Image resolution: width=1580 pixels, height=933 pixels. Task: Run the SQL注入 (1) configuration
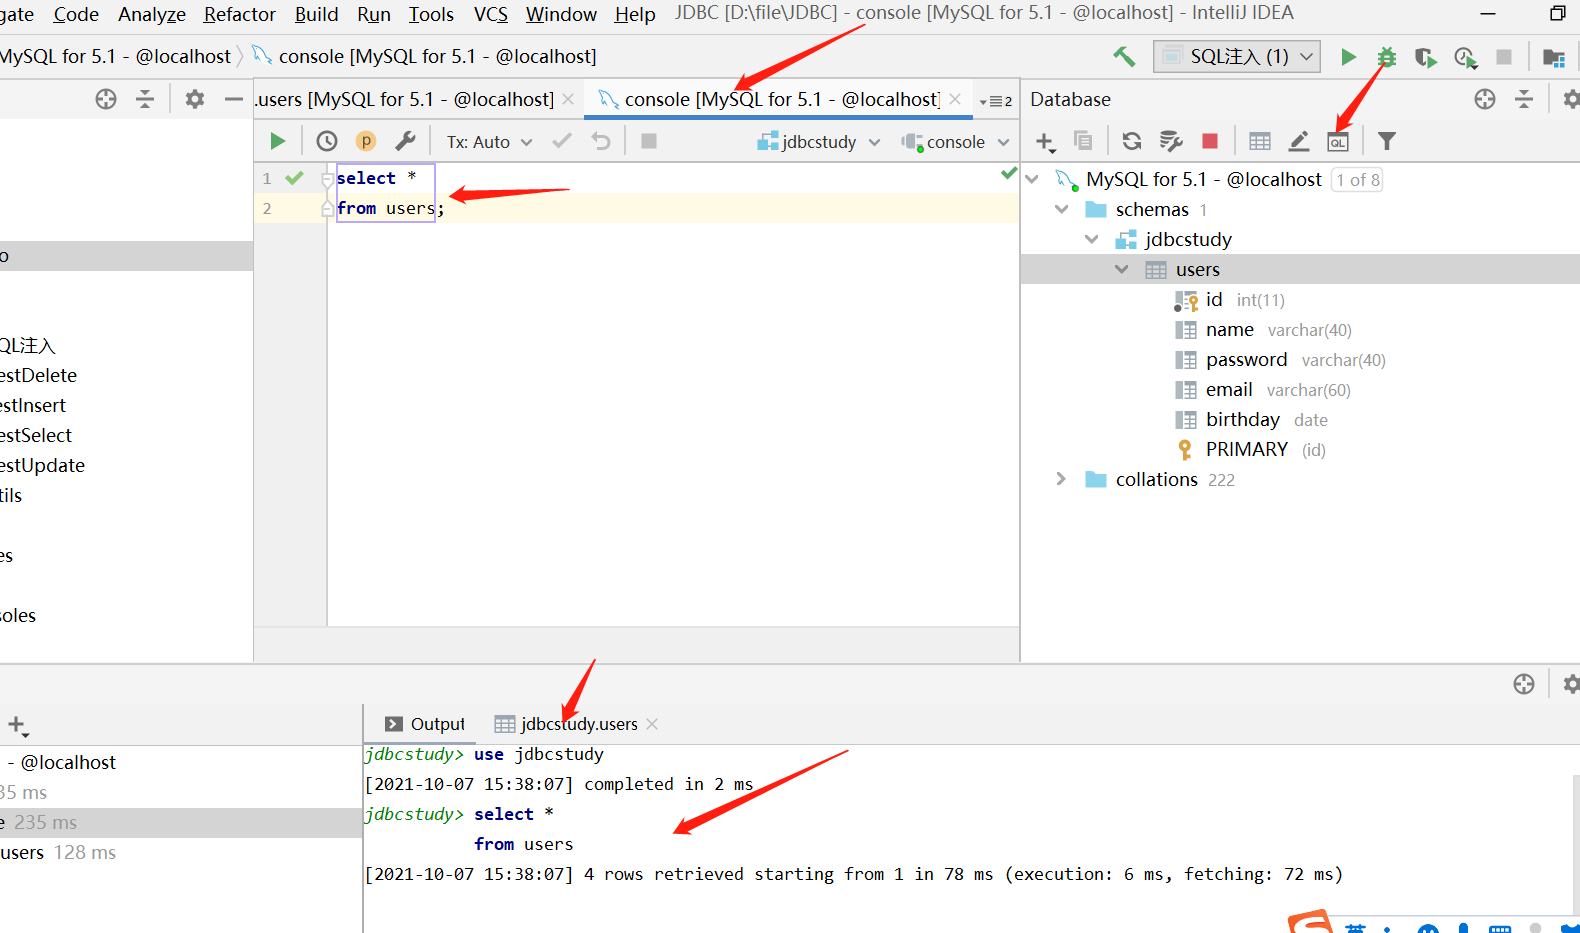pyautogui.click(x=1348, y=57)
